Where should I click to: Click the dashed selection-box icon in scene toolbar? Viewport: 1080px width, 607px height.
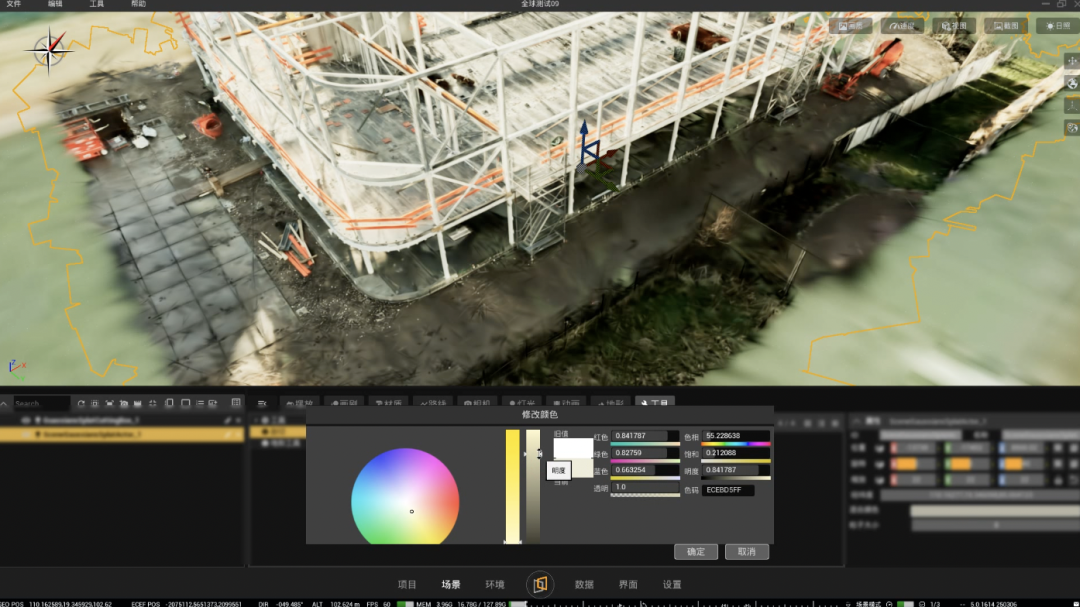tap(95, 404)
